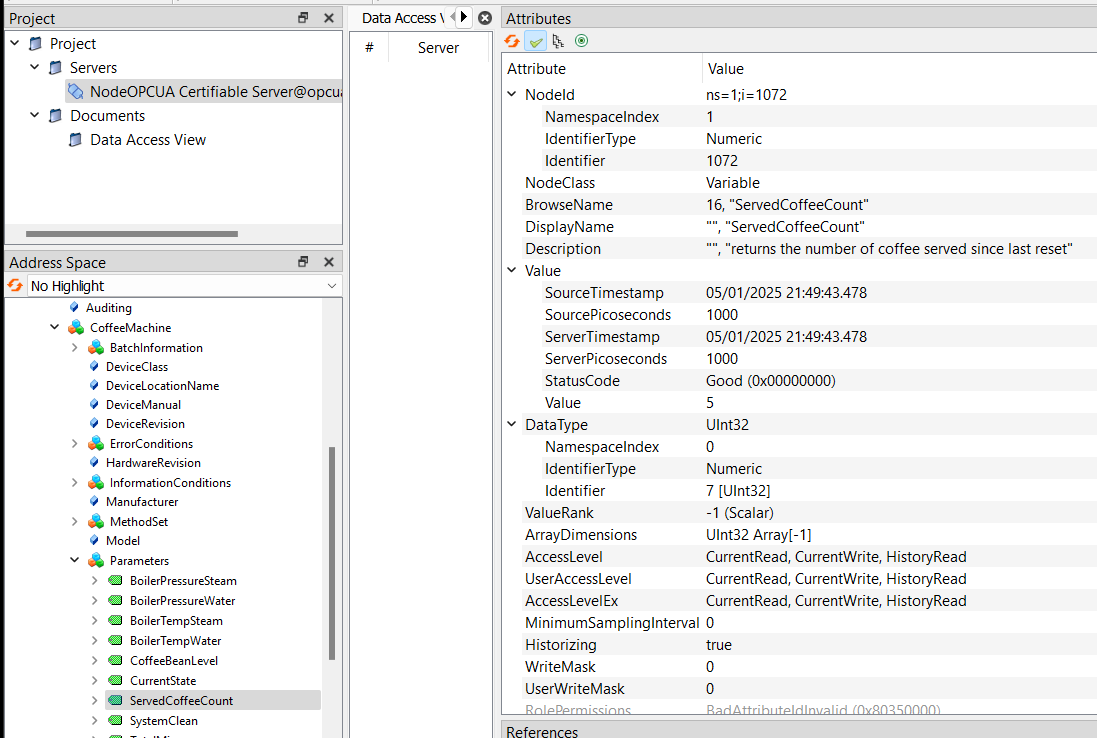The width and height of the screenshot is (1097, 738).
Task: Collapse the DataType attribute row
Action: point(512,425)
